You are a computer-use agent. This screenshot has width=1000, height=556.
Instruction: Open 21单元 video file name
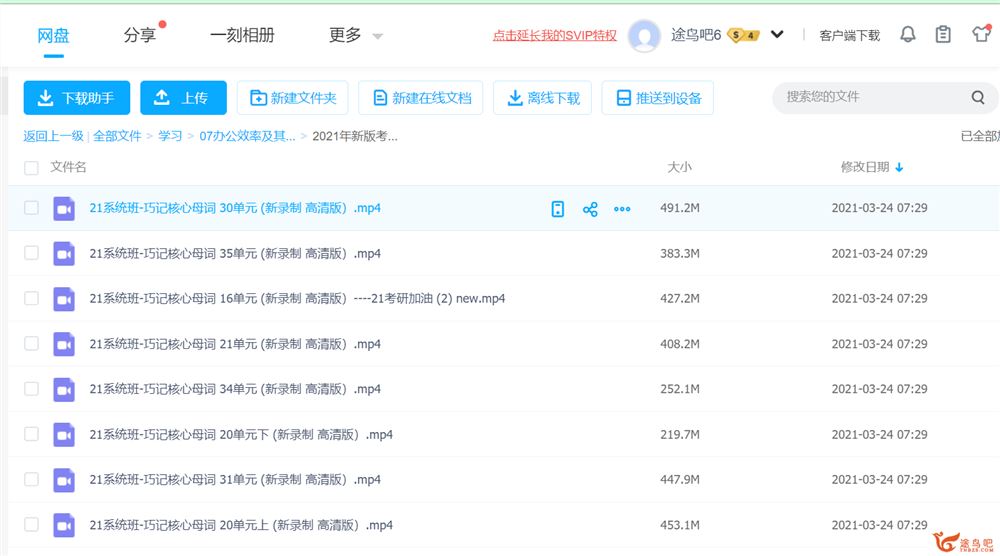click(x=235, y=344)
